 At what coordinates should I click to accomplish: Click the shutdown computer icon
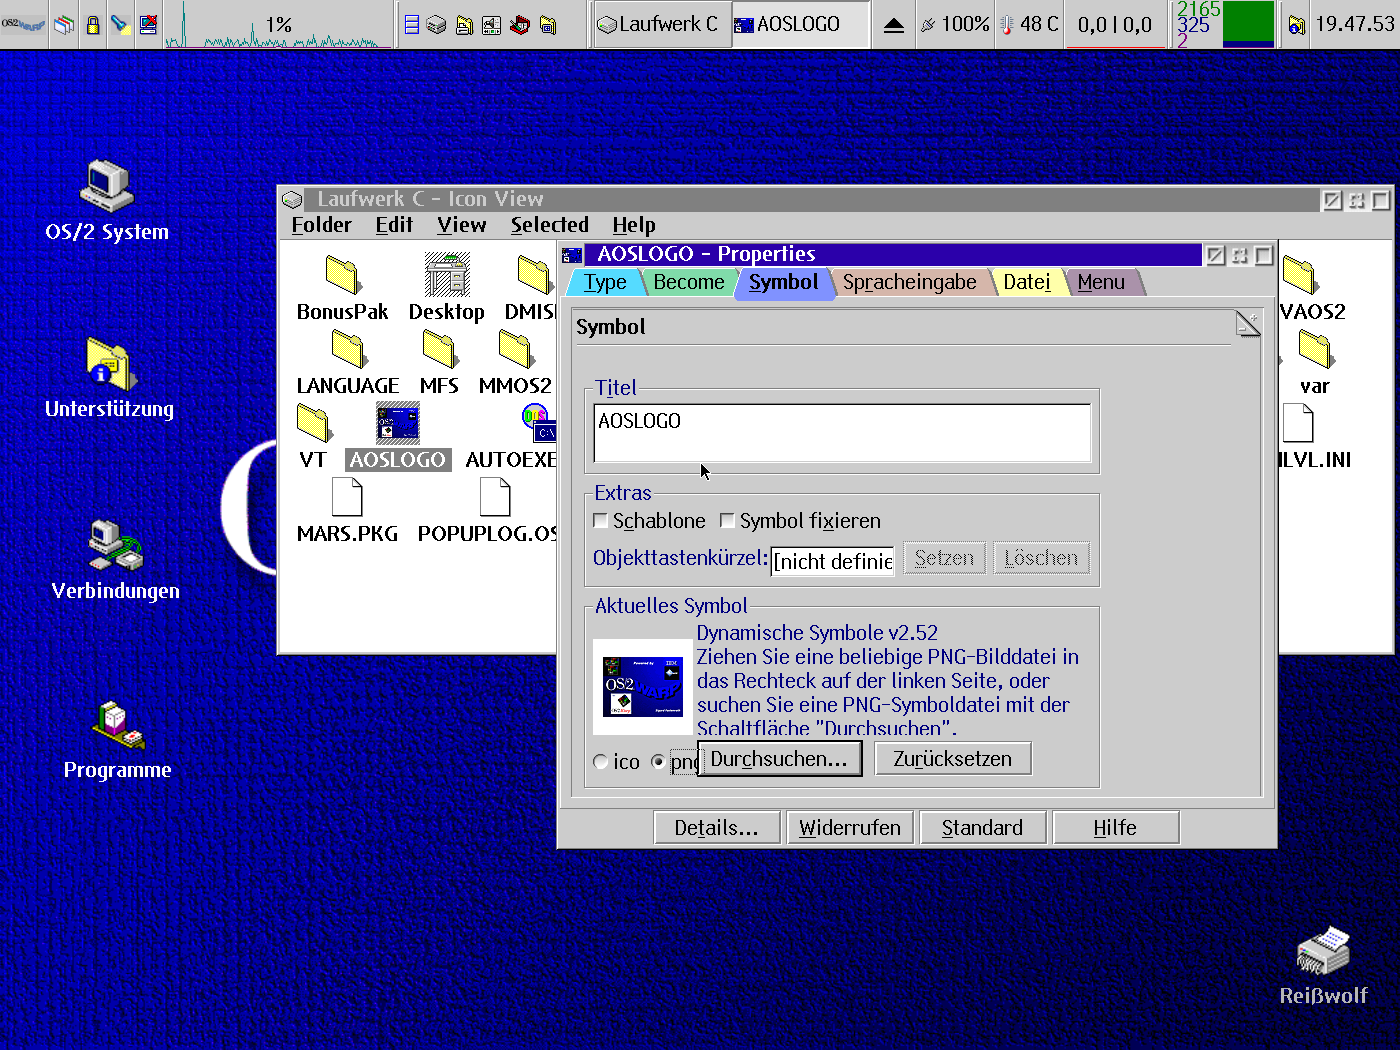pyautogui.click(x=148, y=24)
